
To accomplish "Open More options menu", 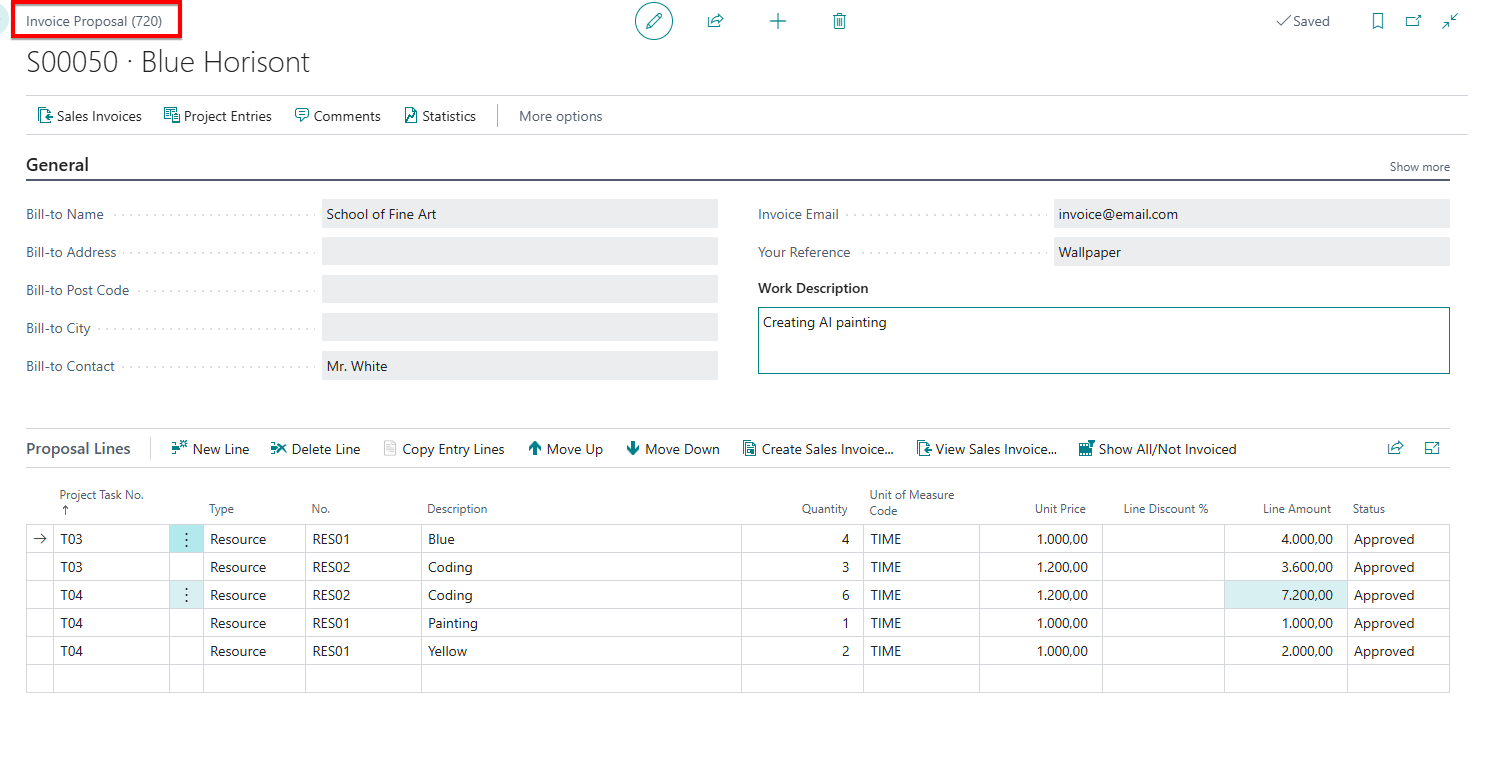I will pyautogui.click(x=560, y=116).
